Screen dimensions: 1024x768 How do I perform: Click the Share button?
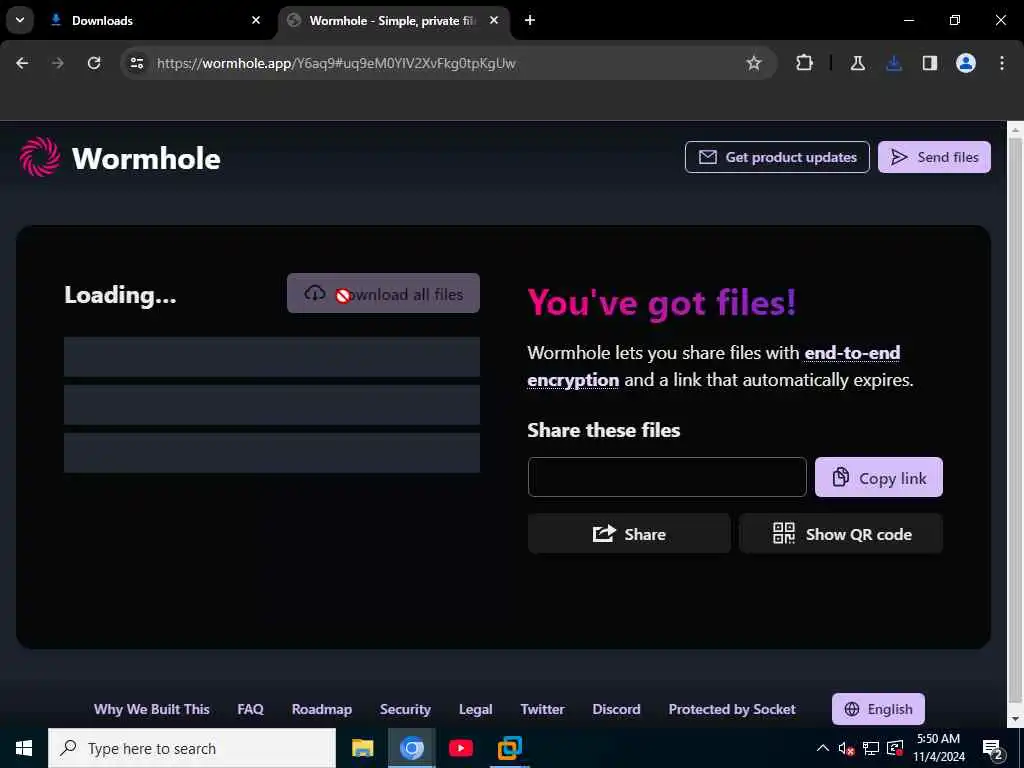pyautogui.click(x=629, y=534)
